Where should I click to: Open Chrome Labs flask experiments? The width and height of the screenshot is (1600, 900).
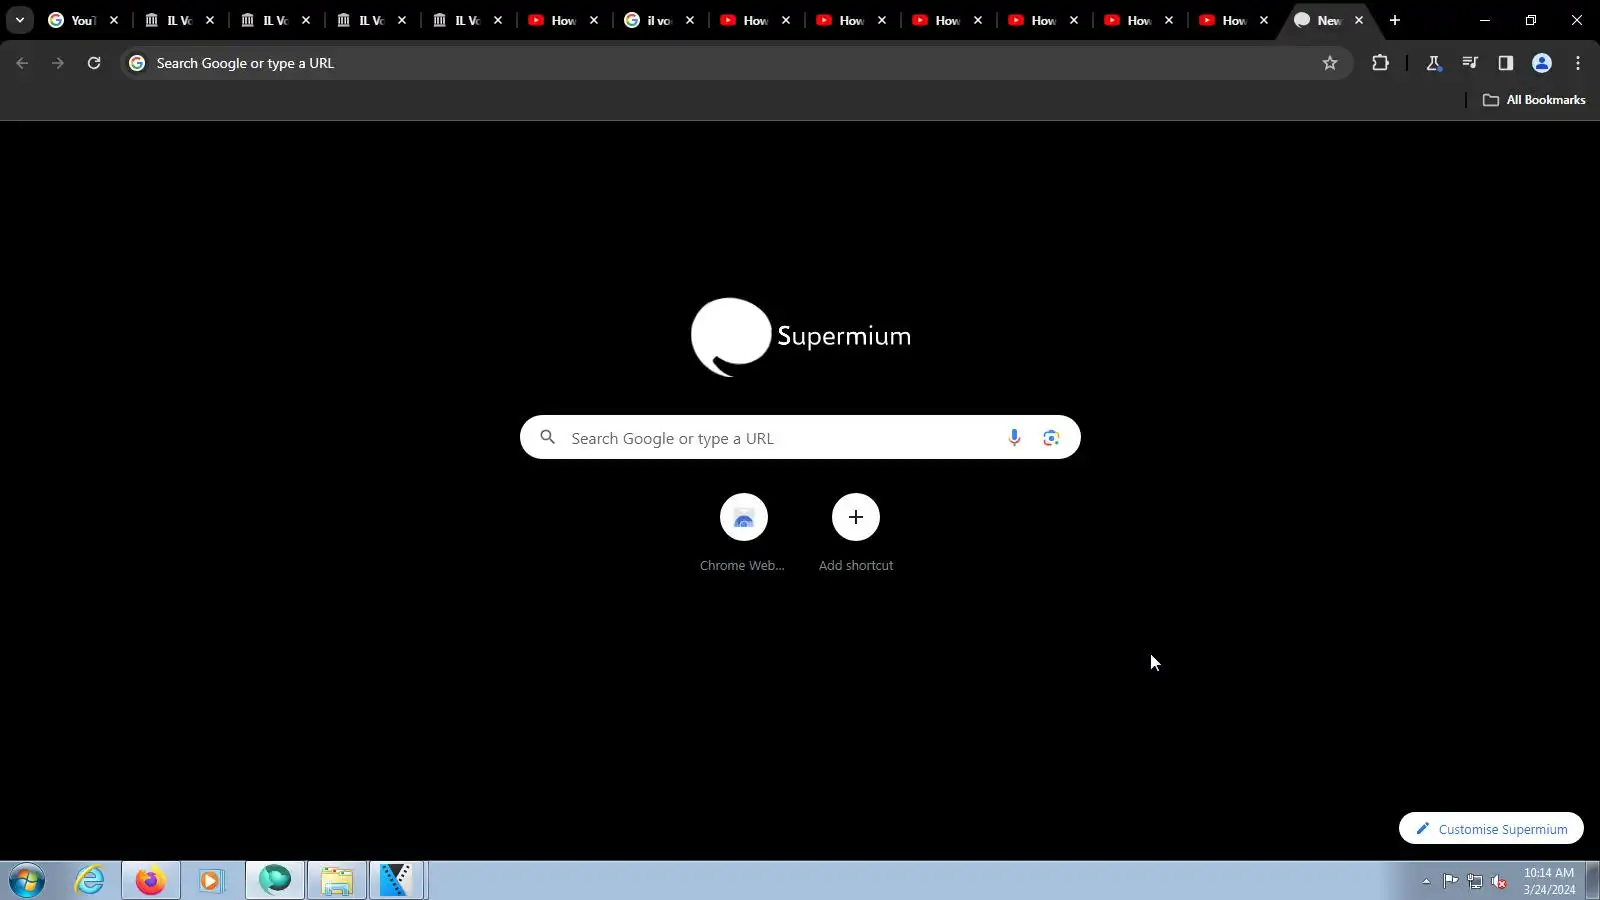1433,63
